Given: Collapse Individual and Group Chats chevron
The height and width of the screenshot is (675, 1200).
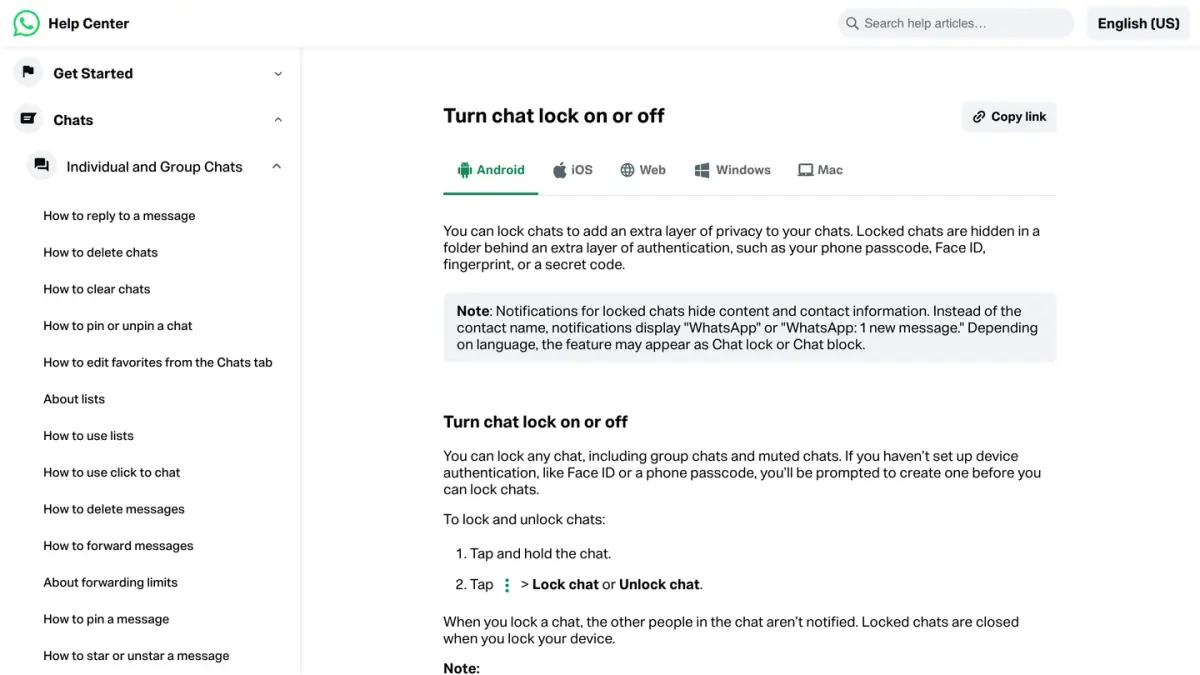Looking at the screenshot, I should click(277, 167).
